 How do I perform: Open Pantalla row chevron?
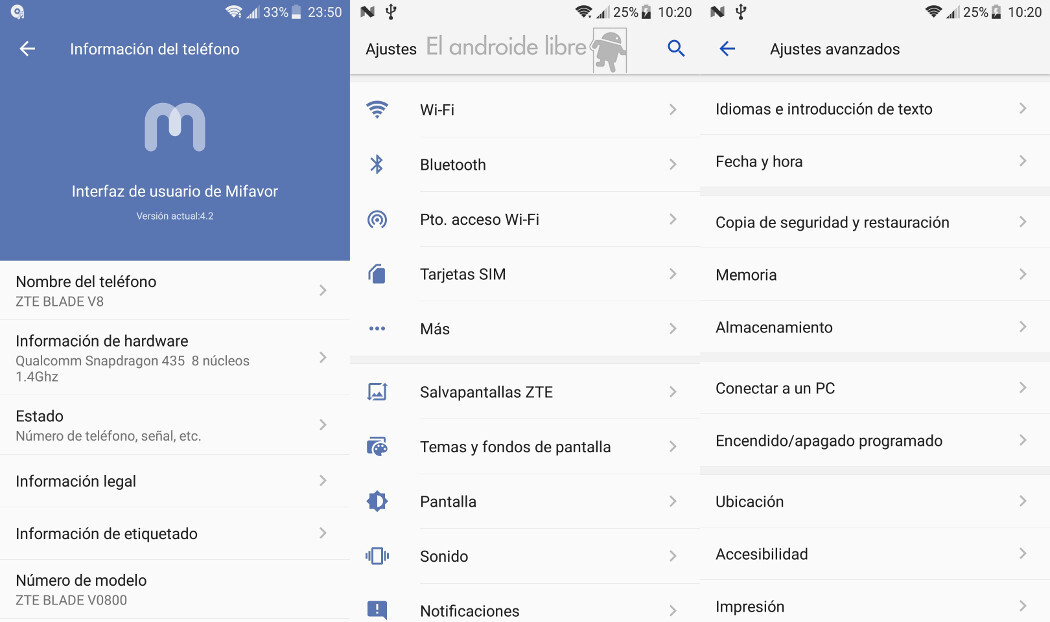click(673, 501)
